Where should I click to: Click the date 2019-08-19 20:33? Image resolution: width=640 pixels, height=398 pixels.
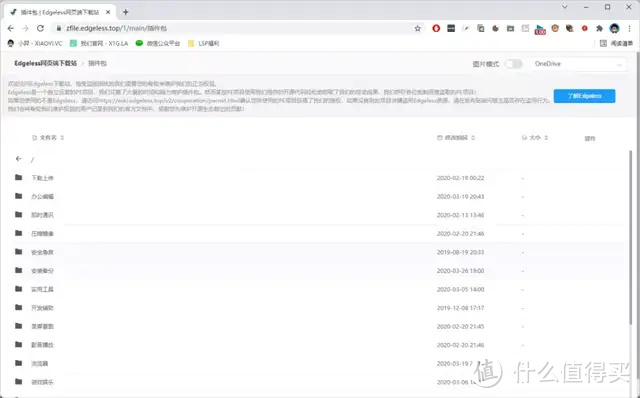click(460, 252)
